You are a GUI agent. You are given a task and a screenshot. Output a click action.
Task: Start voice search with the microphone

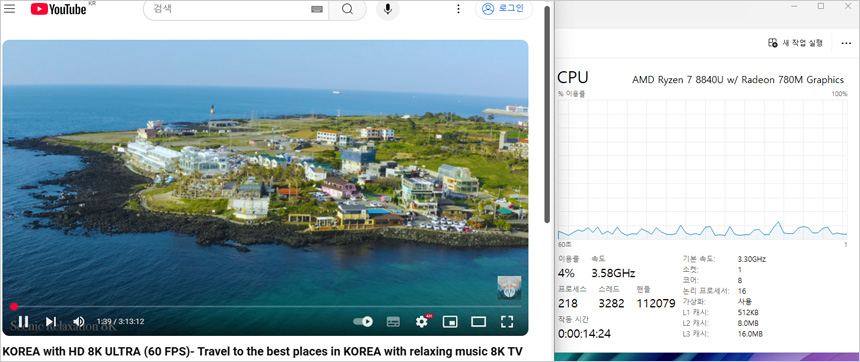(x=388, y=9)
